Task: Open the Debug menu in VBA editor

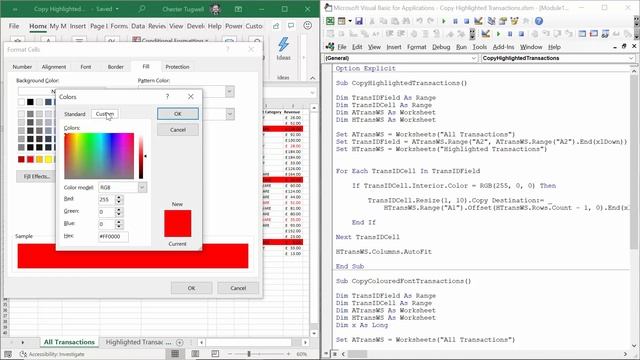Action: pyautogui.click(x=441, y=47)
